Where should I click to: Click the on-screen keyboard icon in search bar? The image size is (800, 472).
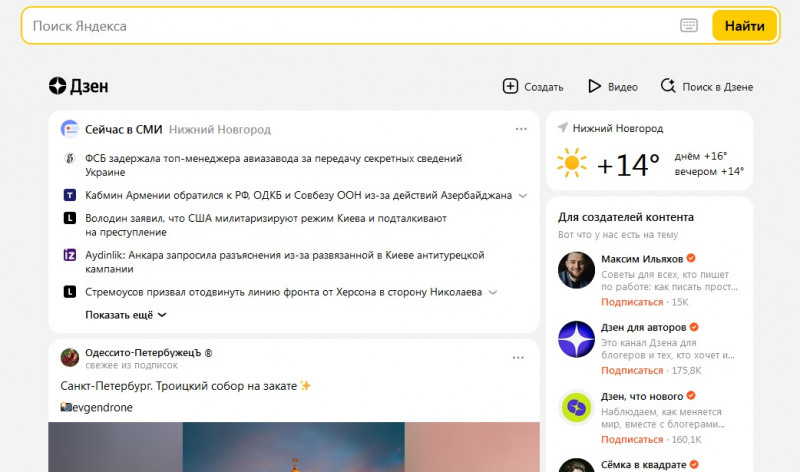tap(689, 26)
